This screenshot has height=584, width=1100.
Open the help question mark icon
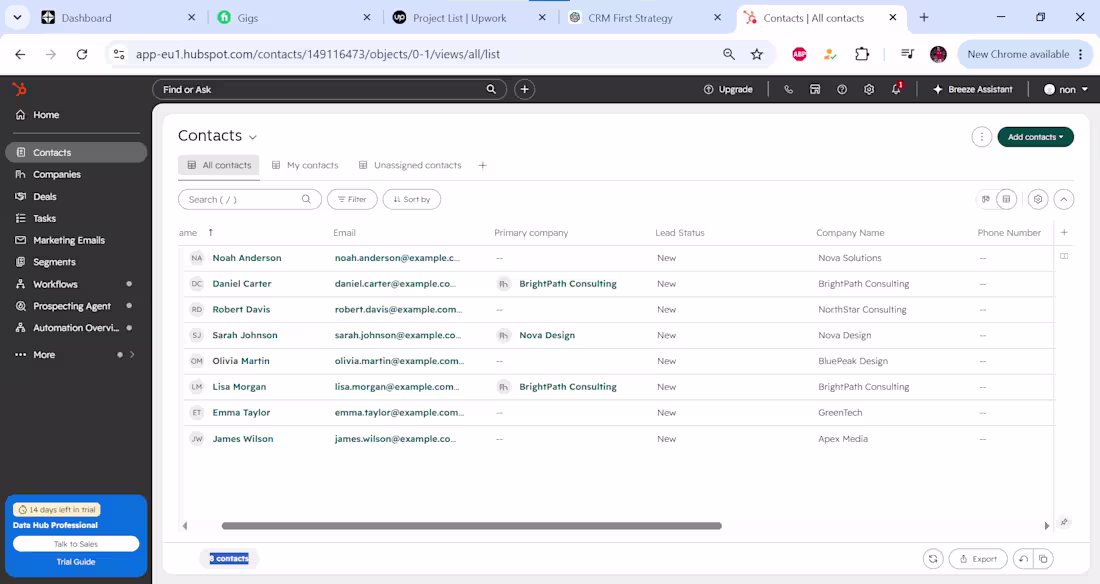842,89
